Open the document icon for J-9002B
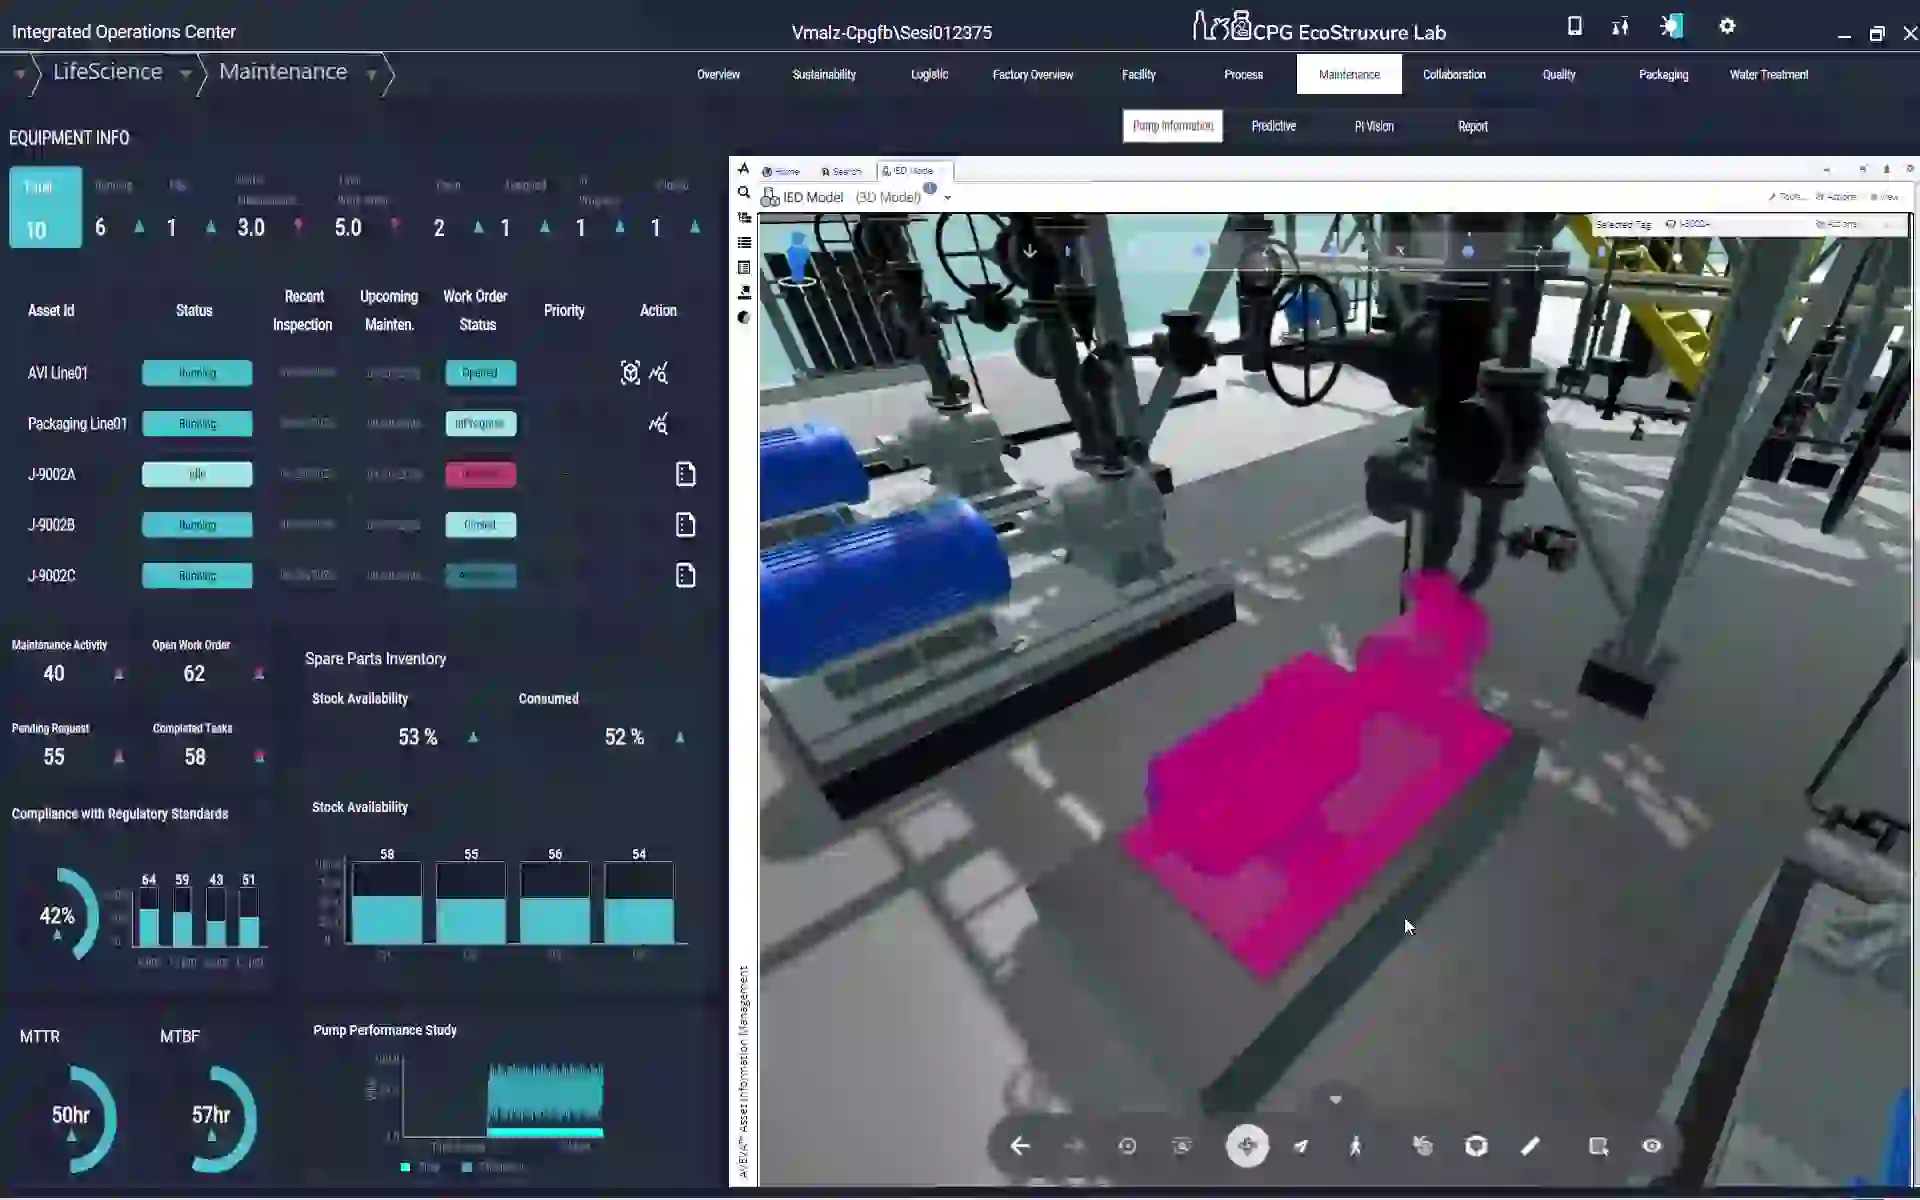The image size is (1920, 1200). coord(685,524)
